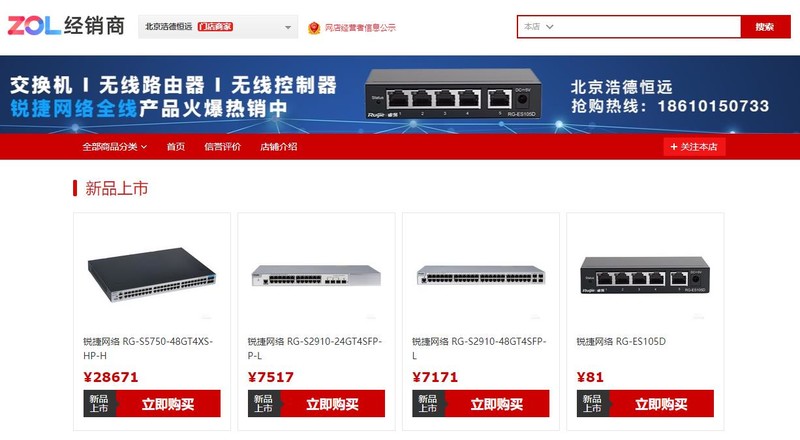Screen dimensions: 800x440
Task: Click 立即购买 for RG-S2910-48GT4SFP-L
Action: point(497,404)
